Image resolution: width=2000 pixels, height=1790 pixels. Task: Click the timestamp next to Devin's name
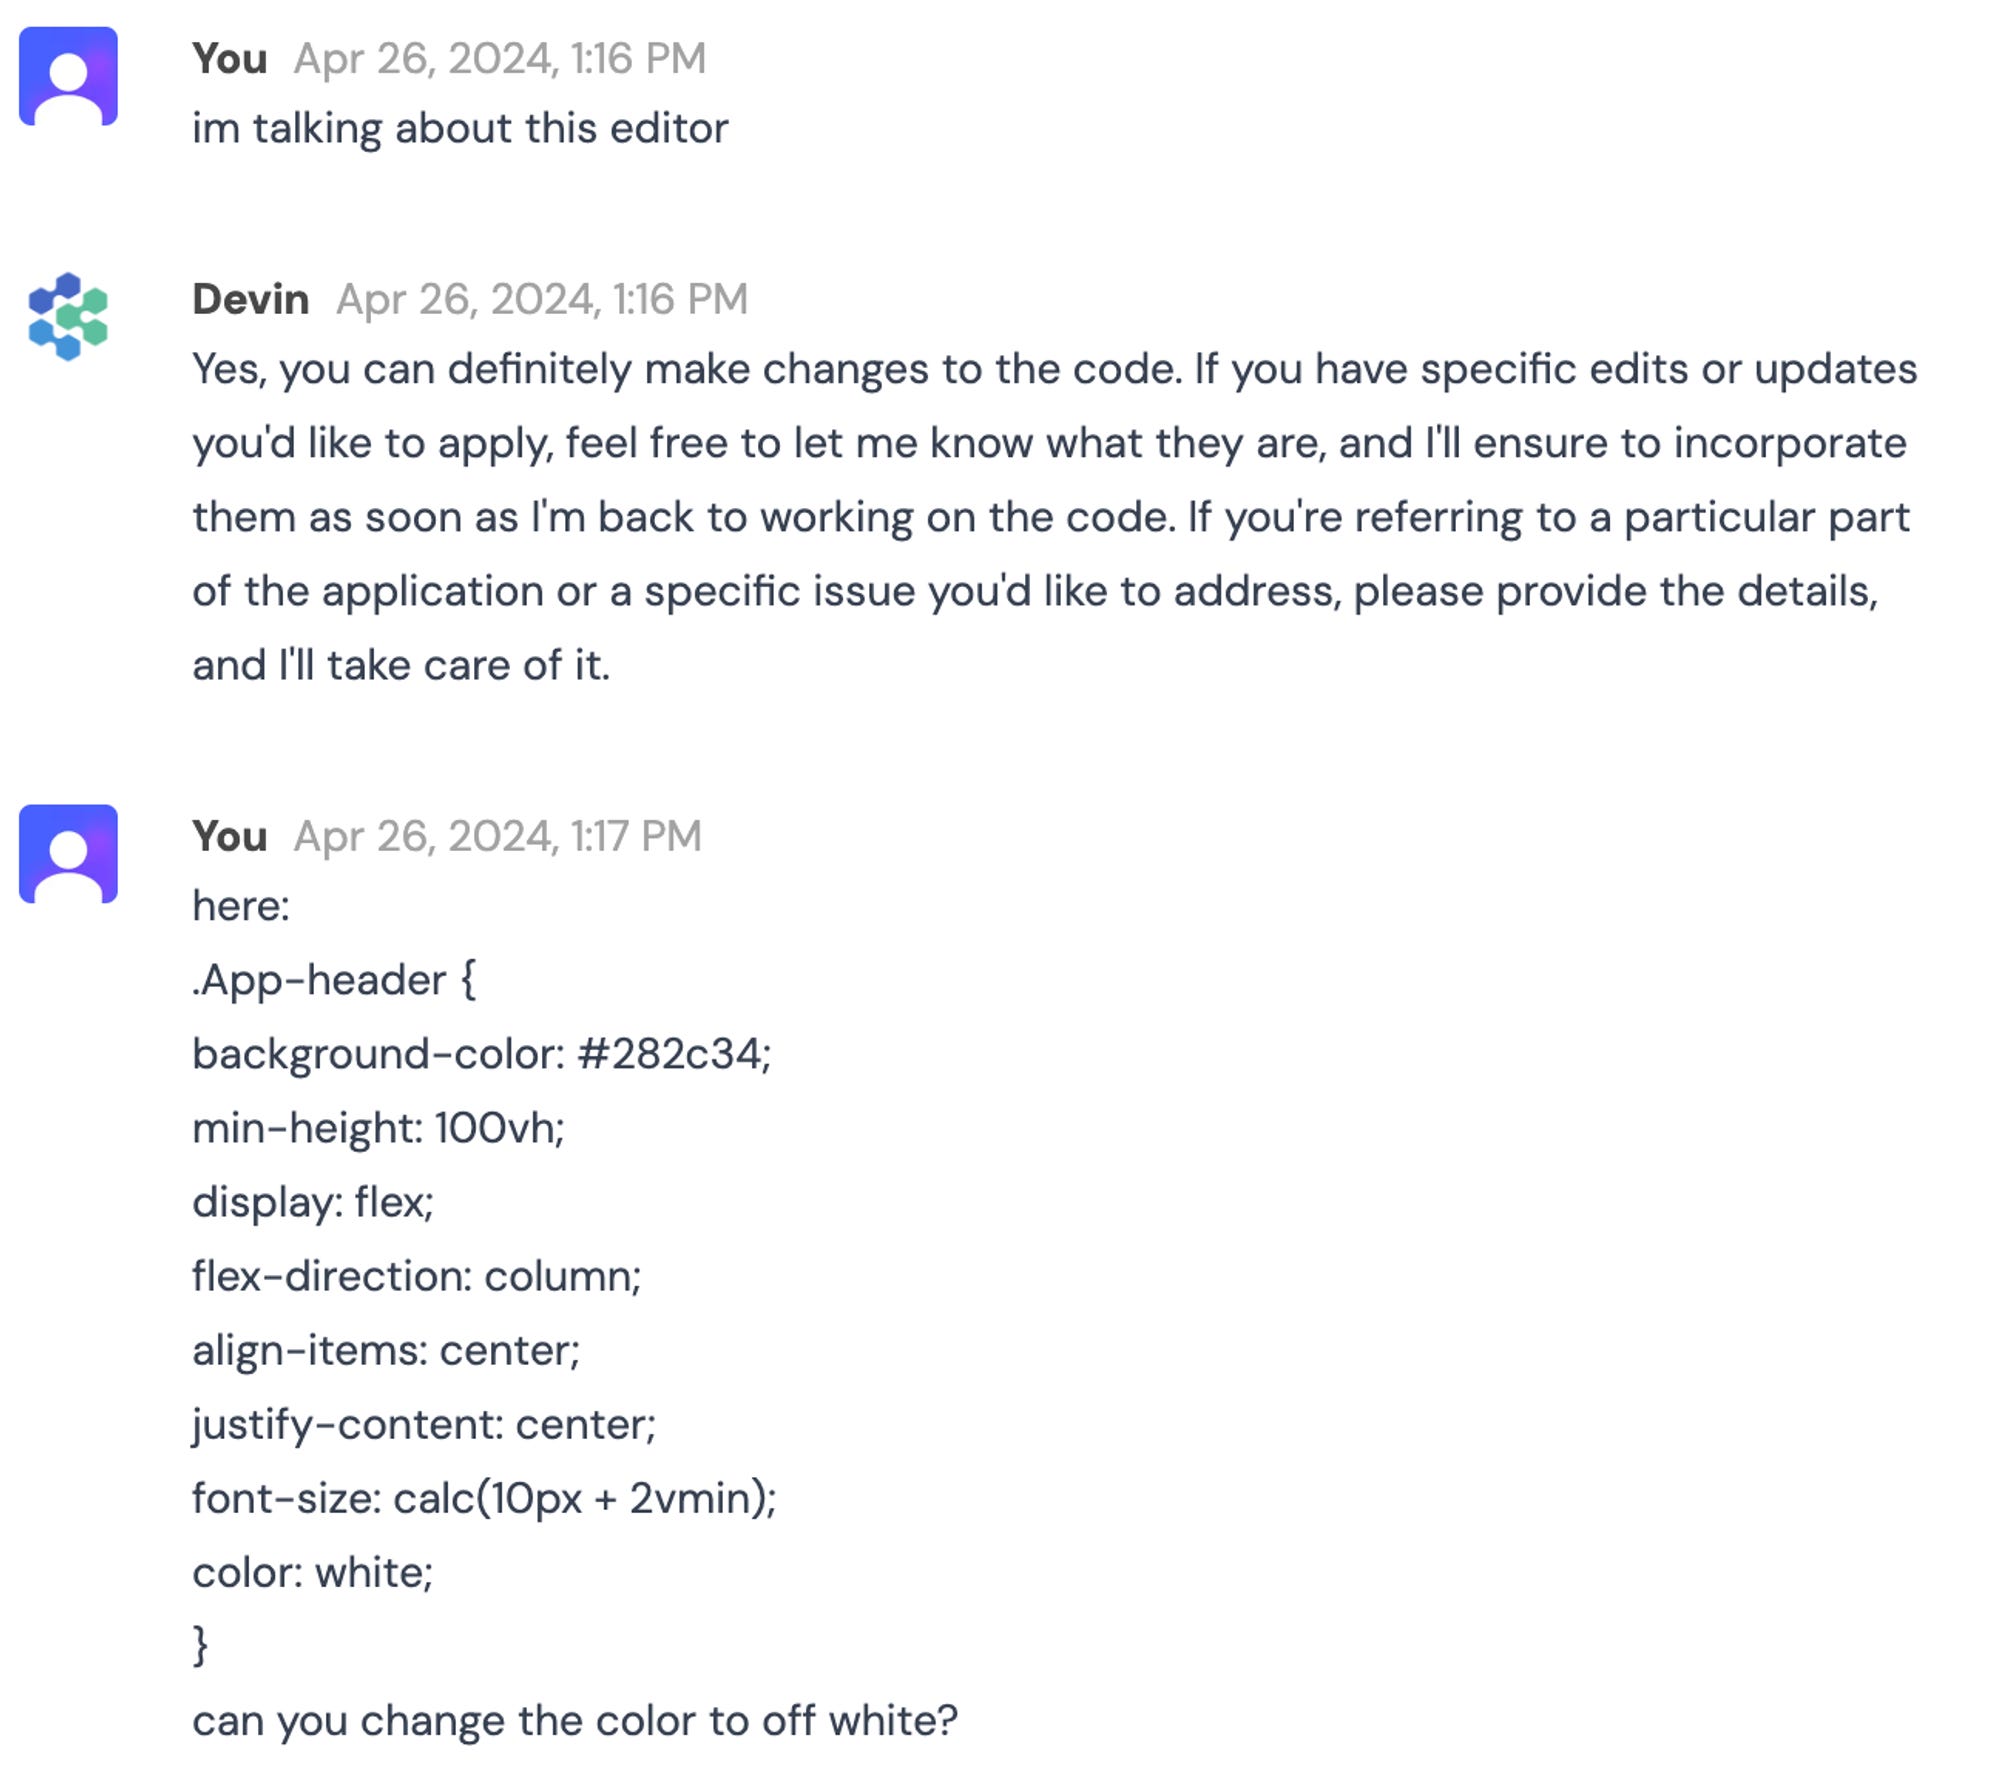click(542, 299)
